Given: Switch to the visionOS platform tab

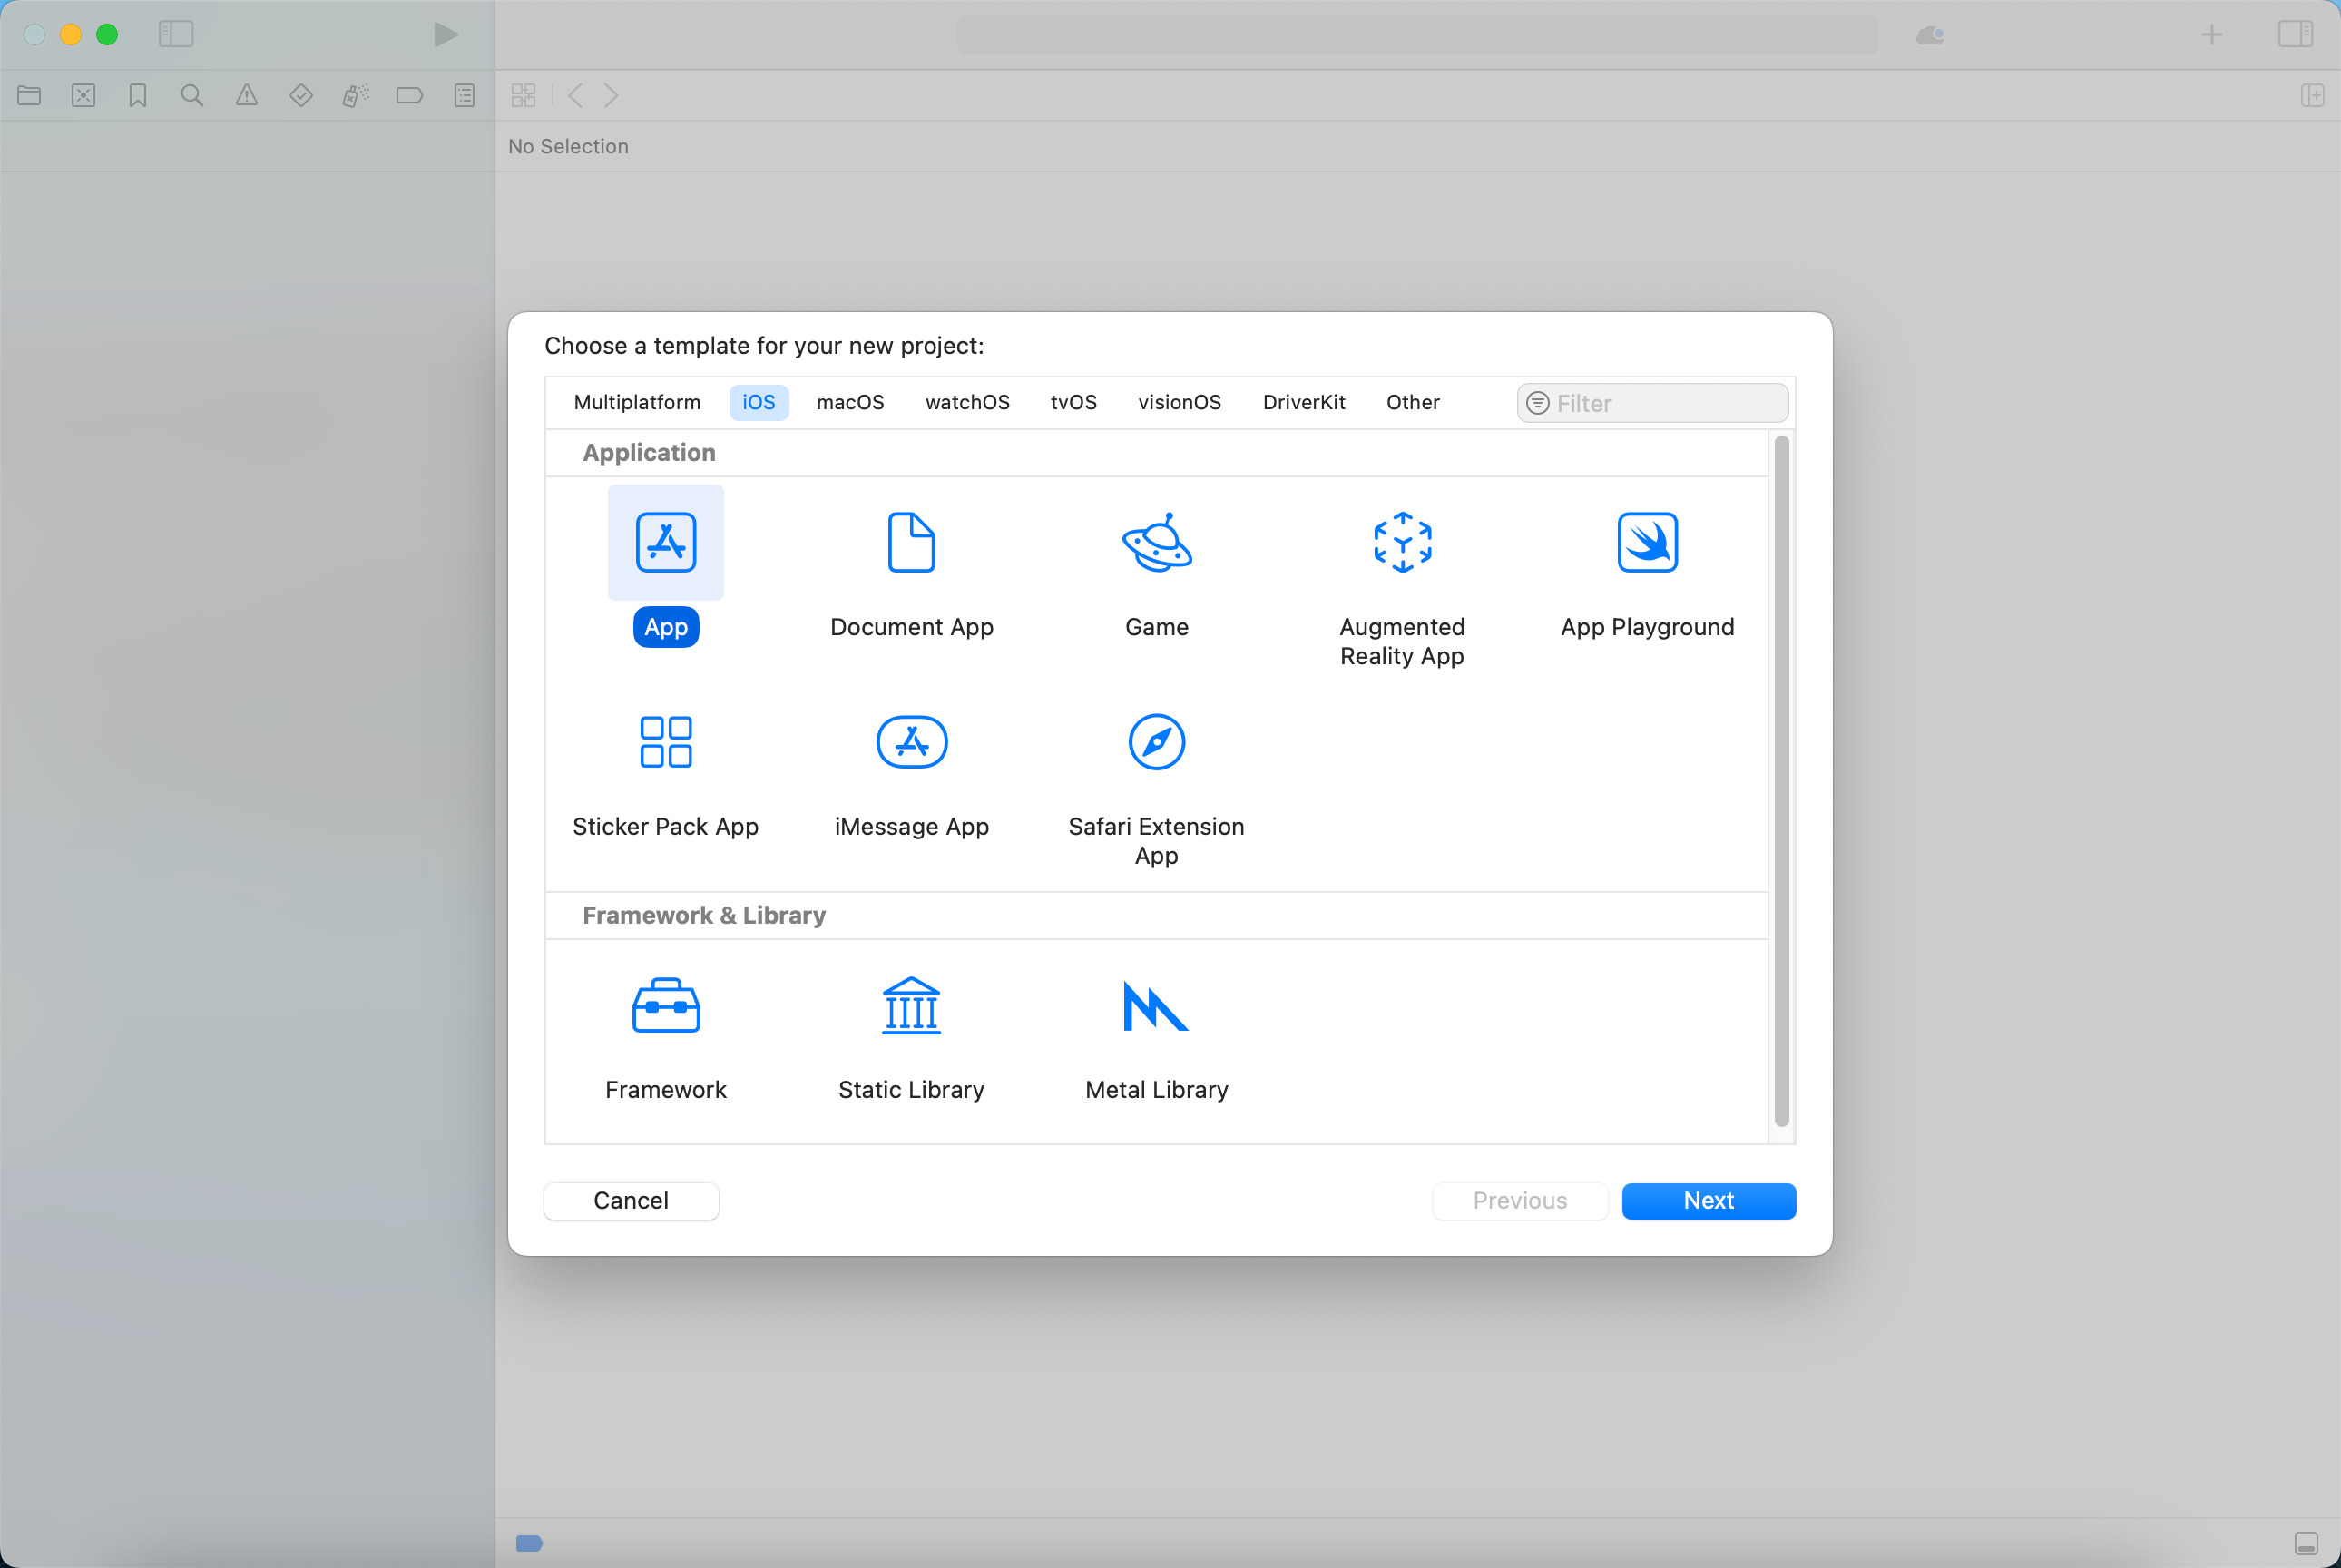Looking at the screenshot, I should (x=1179, y=402).
